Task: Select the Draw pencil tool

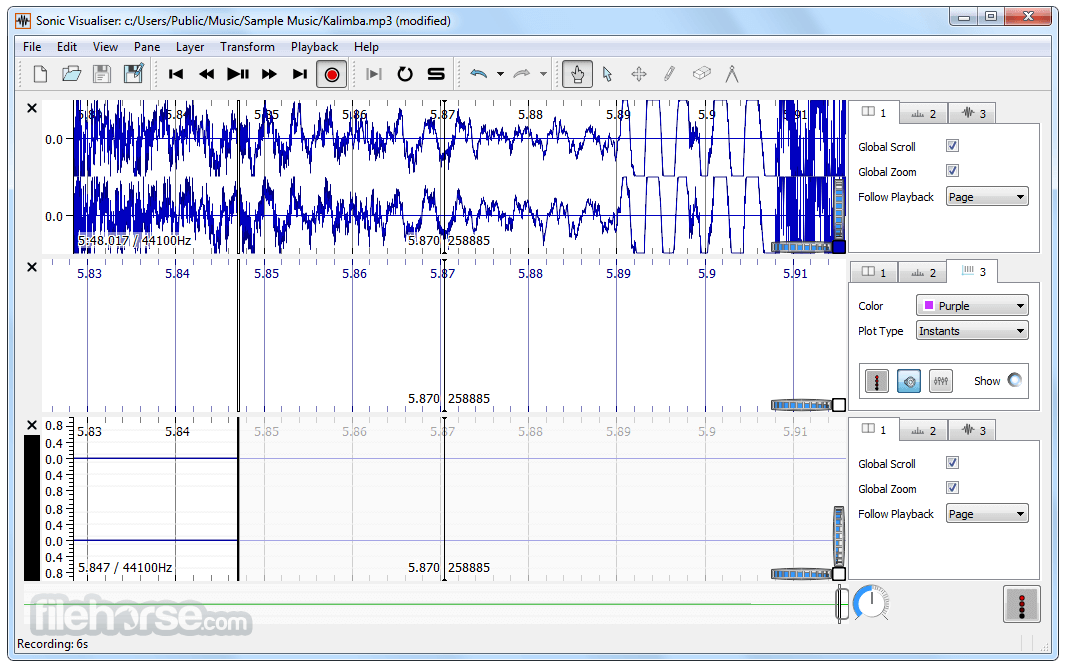Action: click(x=670, y=74)
